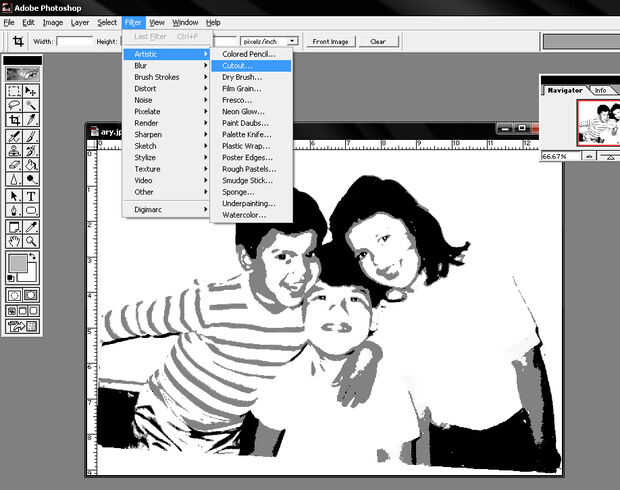The image size is (620, 490).
Task: Switch to the Info tab
Action: 600,91
